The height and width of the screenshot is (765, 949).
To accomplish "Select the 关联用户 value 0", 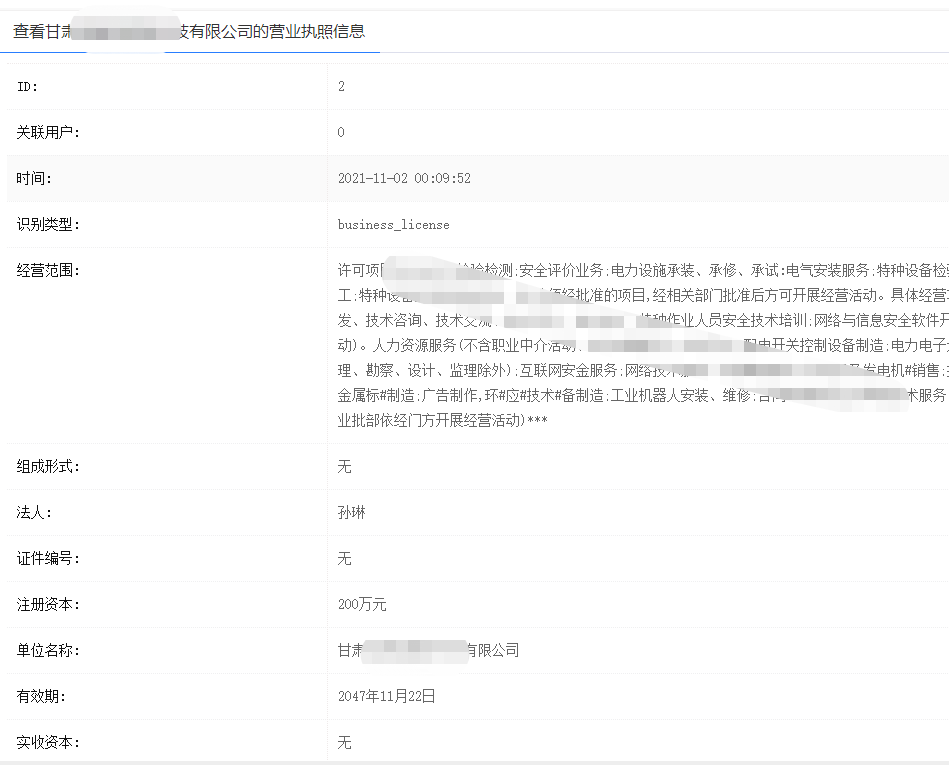I will tap(341, 133).
